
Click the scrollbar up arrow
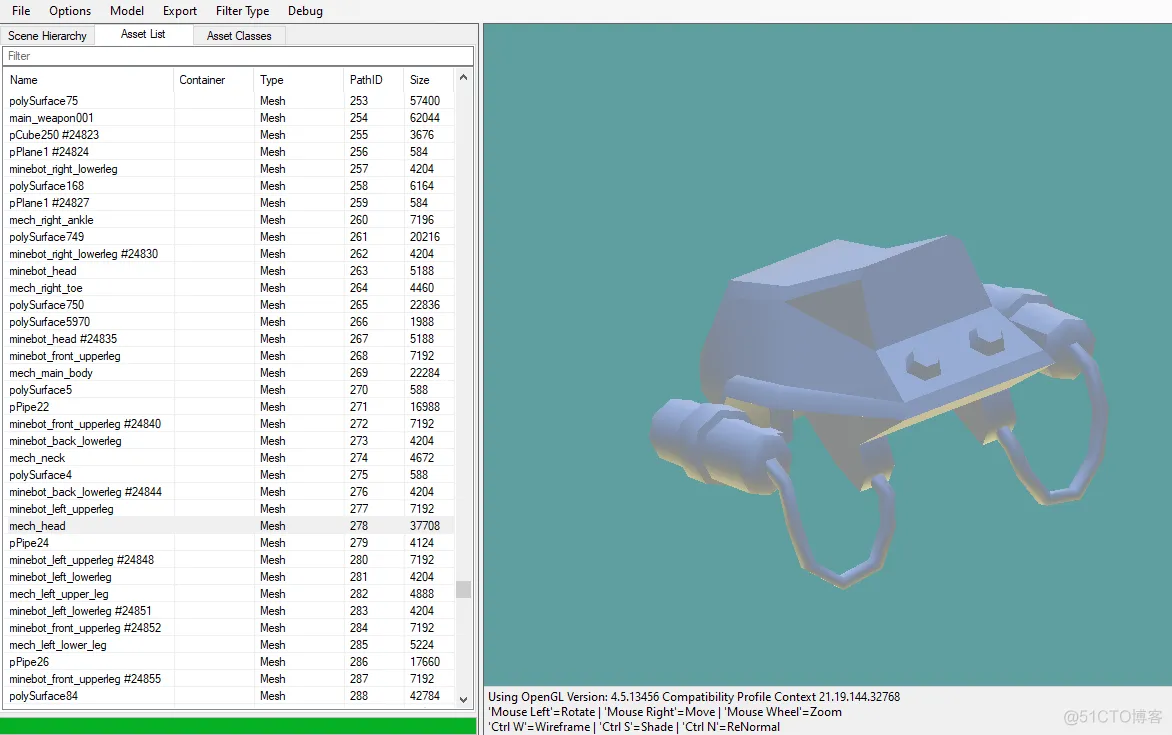pos(463,78)
